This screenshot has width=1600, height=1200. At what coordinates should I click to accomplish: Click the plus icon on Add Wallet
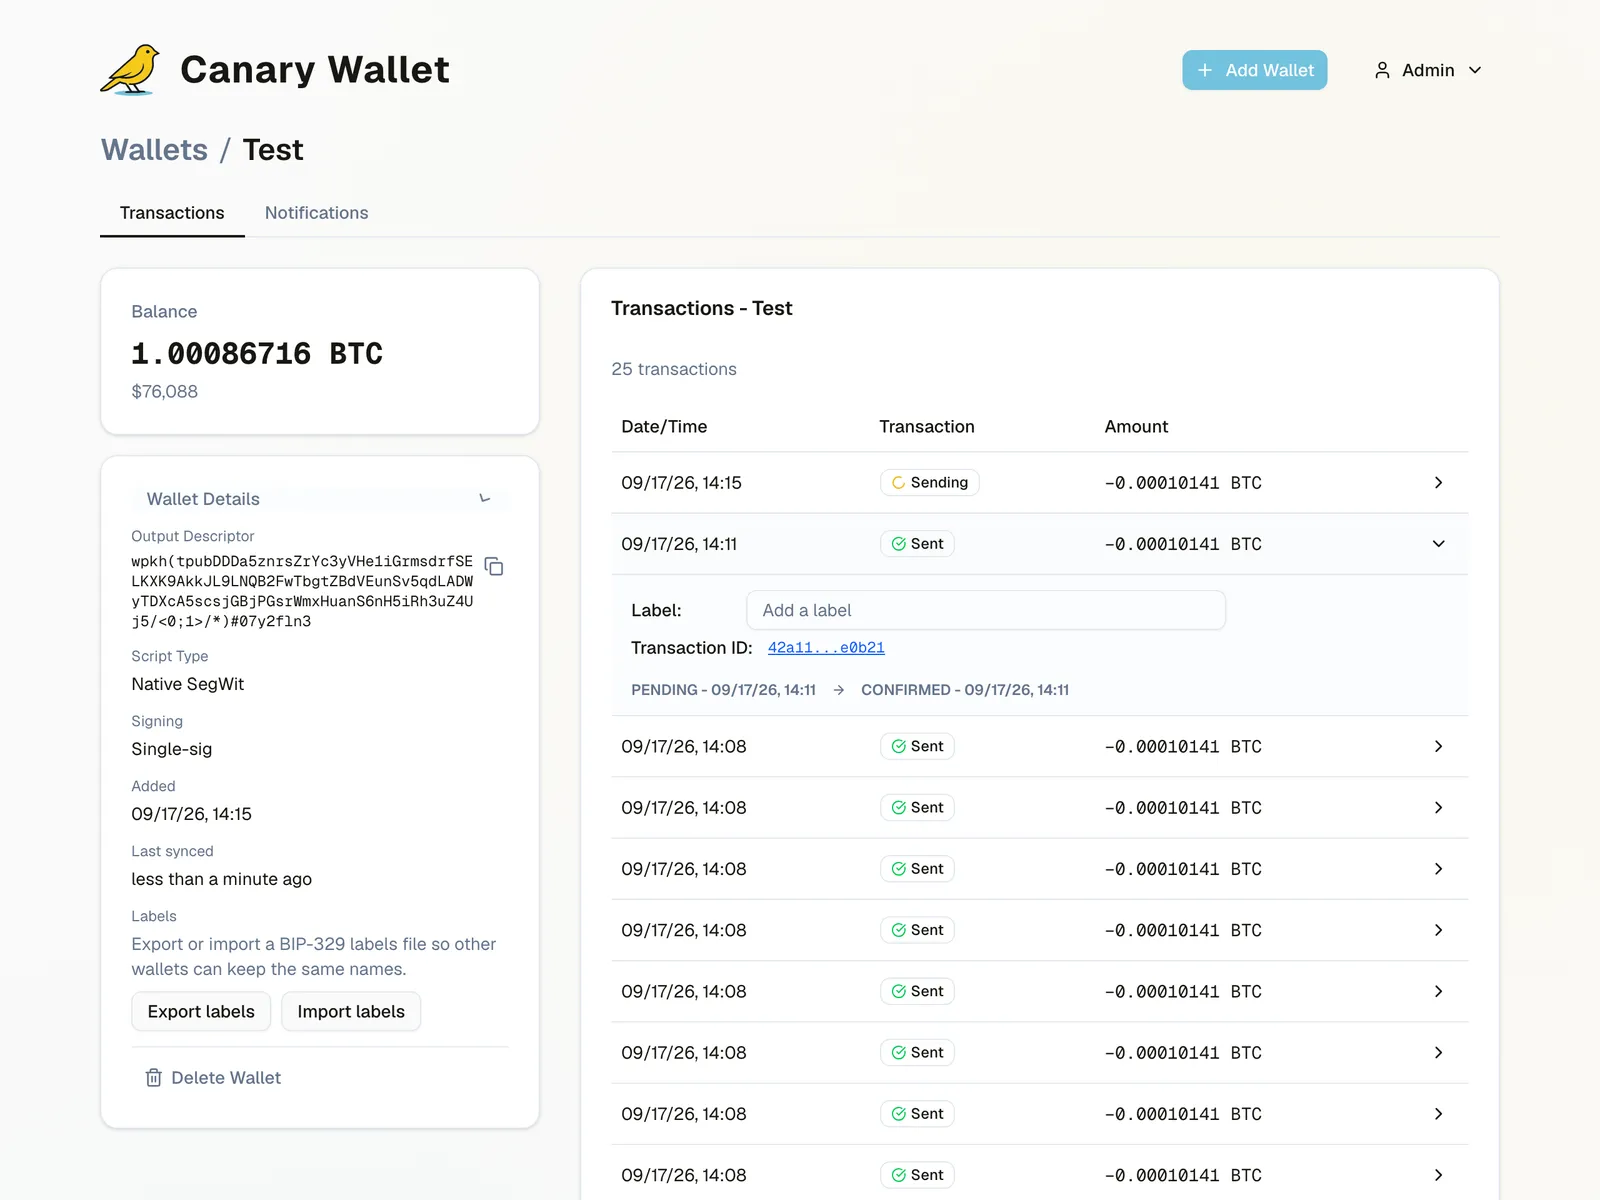1205,70
